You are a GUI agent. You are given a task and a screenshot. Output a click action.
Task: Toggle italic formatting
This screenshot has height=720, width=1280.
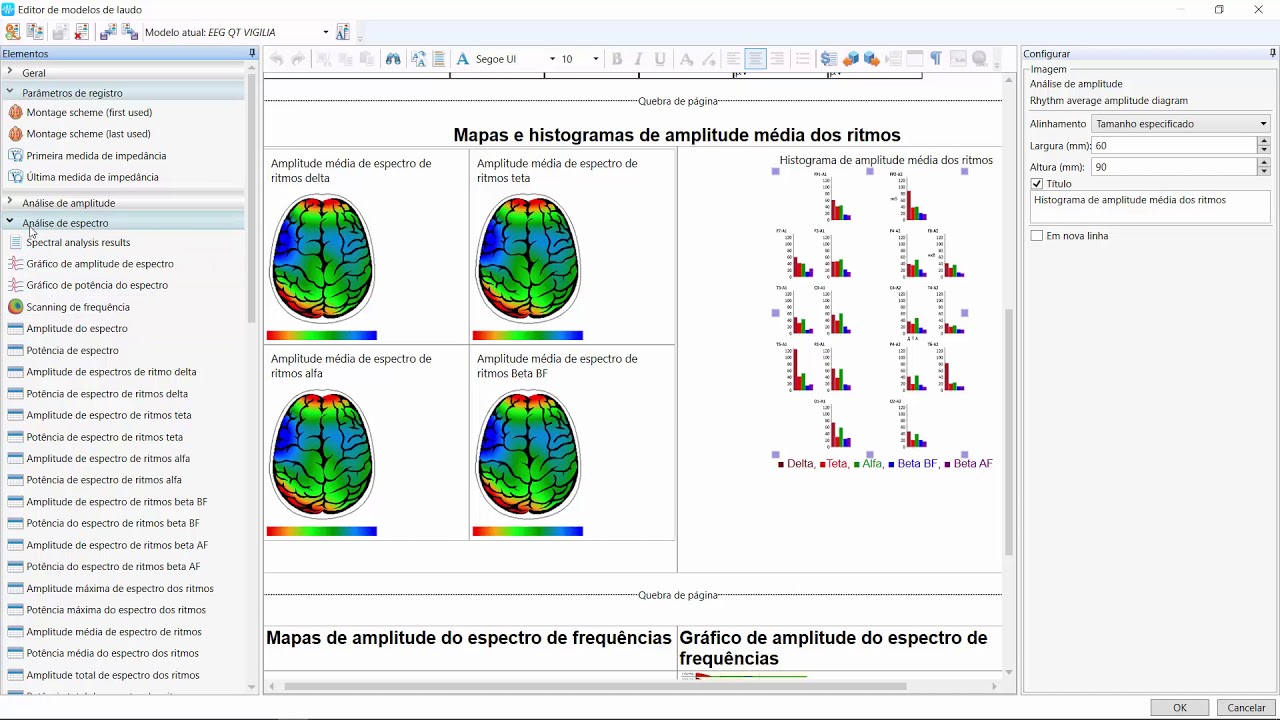(638, 59)
